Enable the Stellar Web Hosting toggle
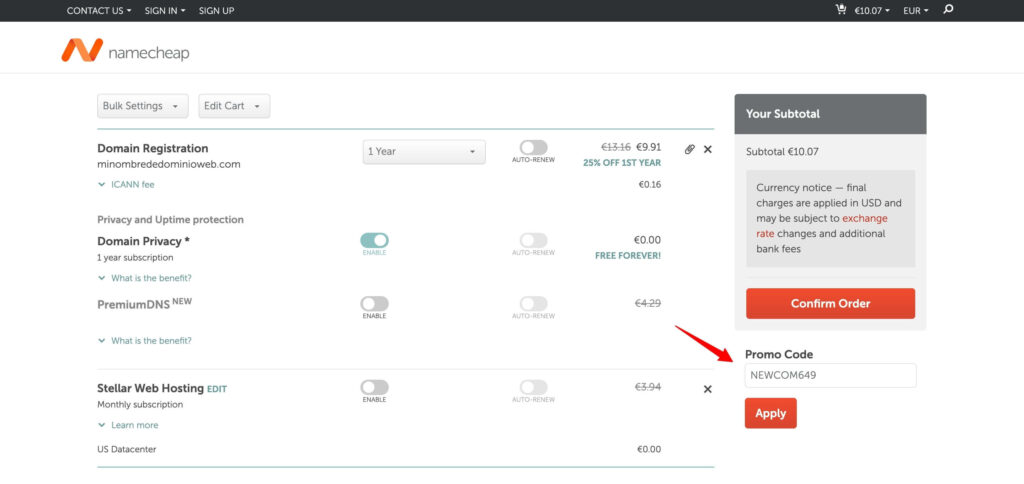Viewport: 1024px width, 484px height. point(374,387)
